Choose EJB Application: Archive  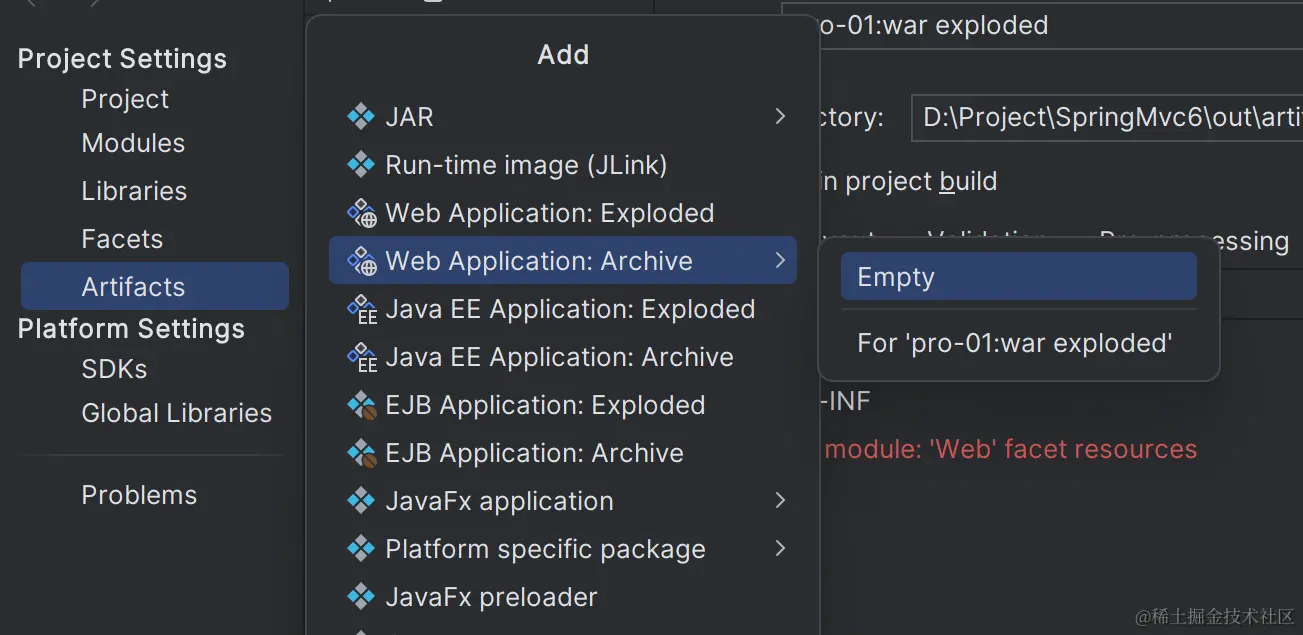(563, 453)
